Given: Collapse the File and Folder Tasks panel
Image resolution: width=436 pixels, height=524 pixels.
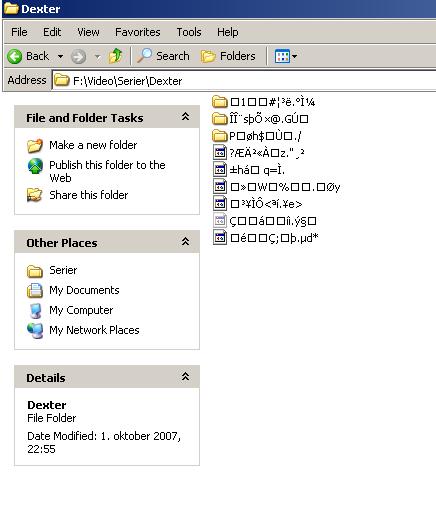Looking at the screenshot, I should (x=185, y=117).
